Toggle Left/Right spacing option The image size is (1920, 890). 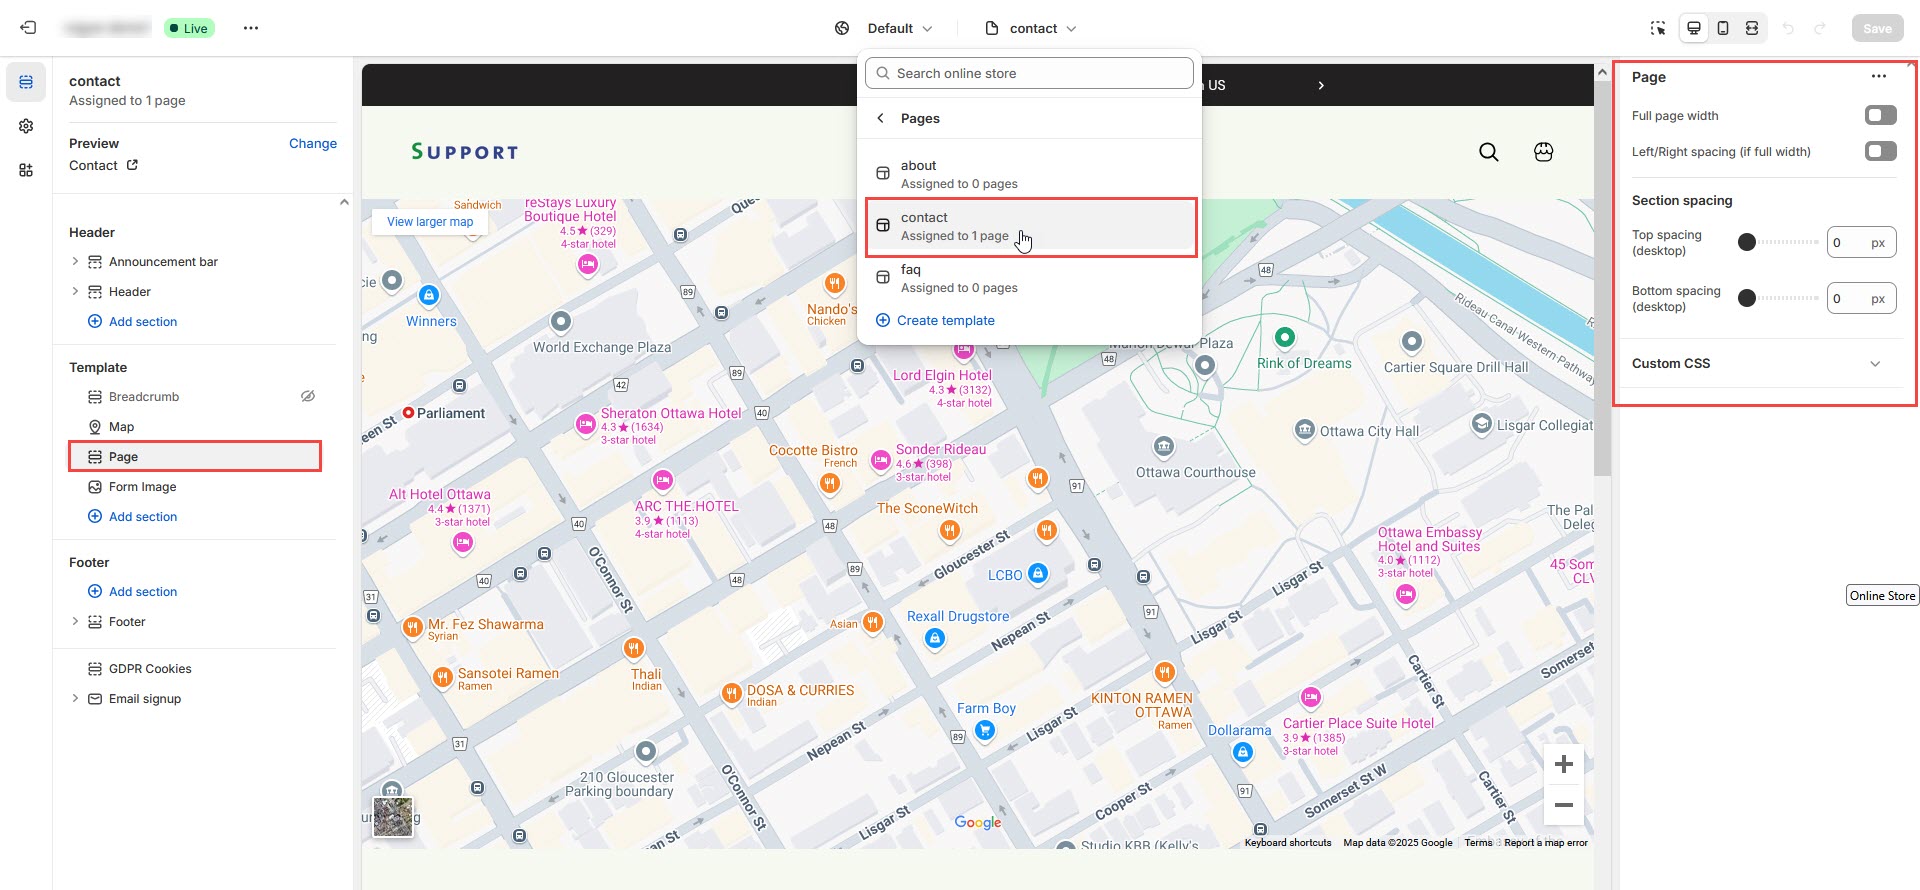click(x=1880, y=152)
